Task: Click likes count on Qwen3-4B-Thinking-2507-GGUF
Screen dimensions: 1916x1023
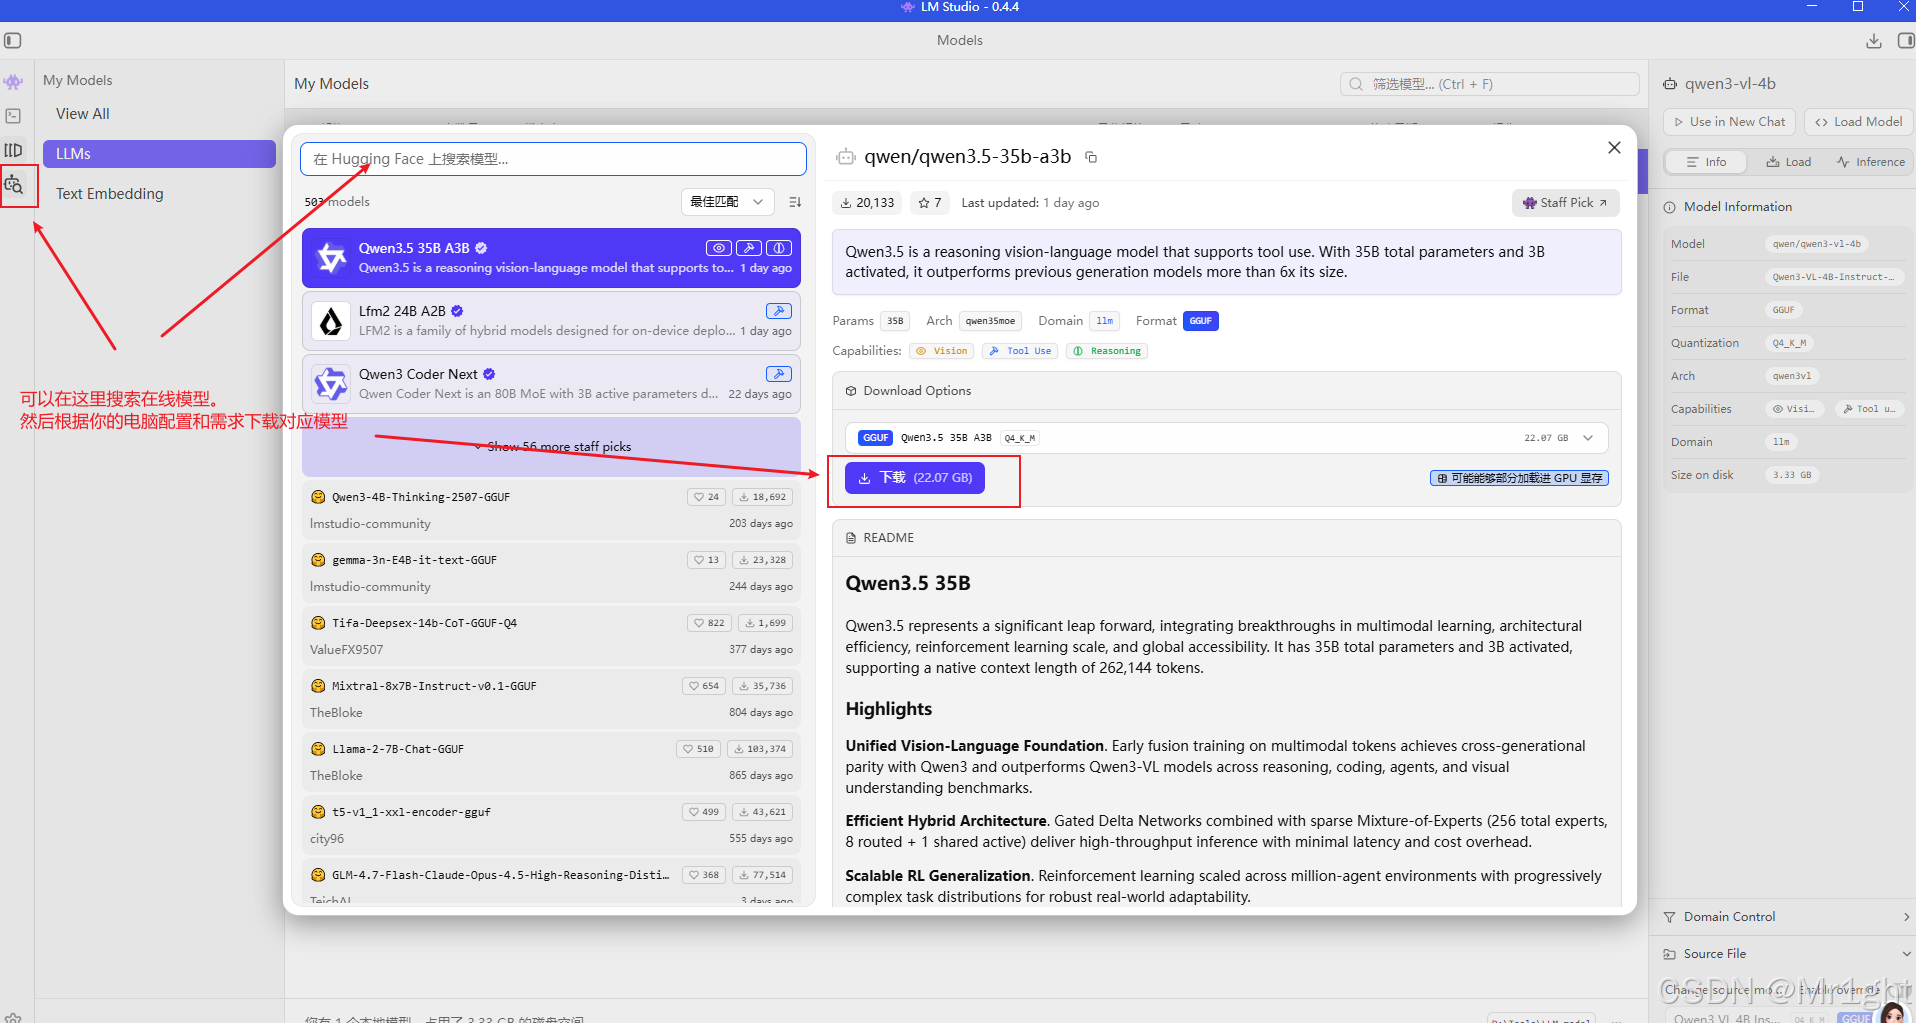Action: [x=706, y=497]
